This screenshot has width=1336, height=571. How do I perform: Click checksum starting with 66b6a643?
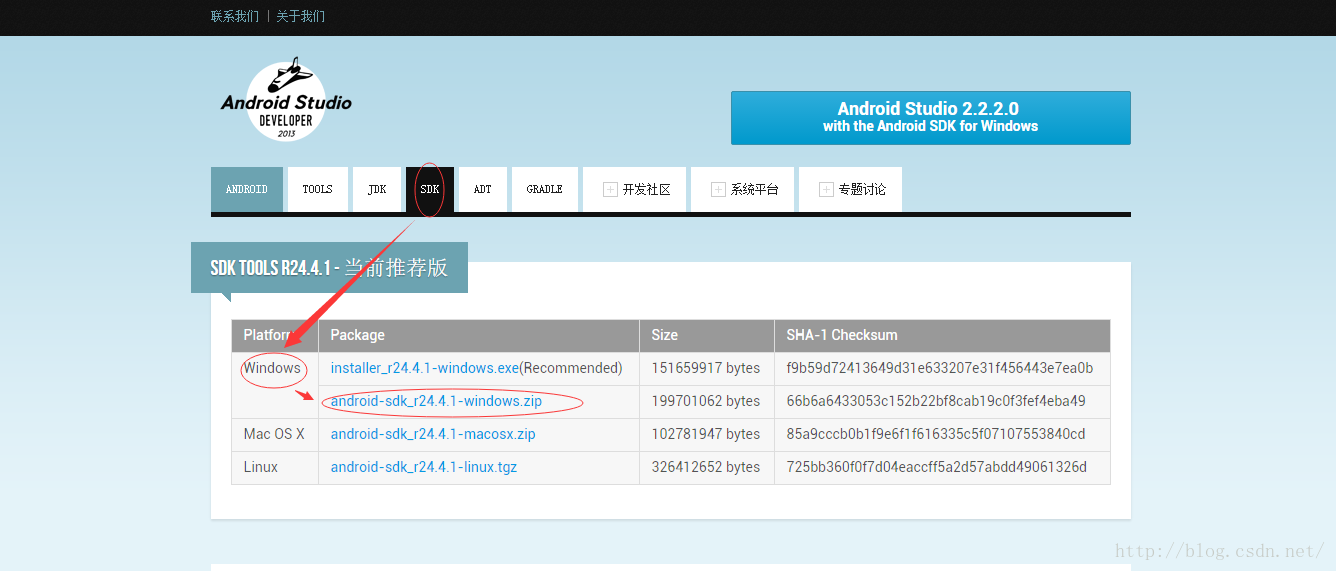coord(942,401)
